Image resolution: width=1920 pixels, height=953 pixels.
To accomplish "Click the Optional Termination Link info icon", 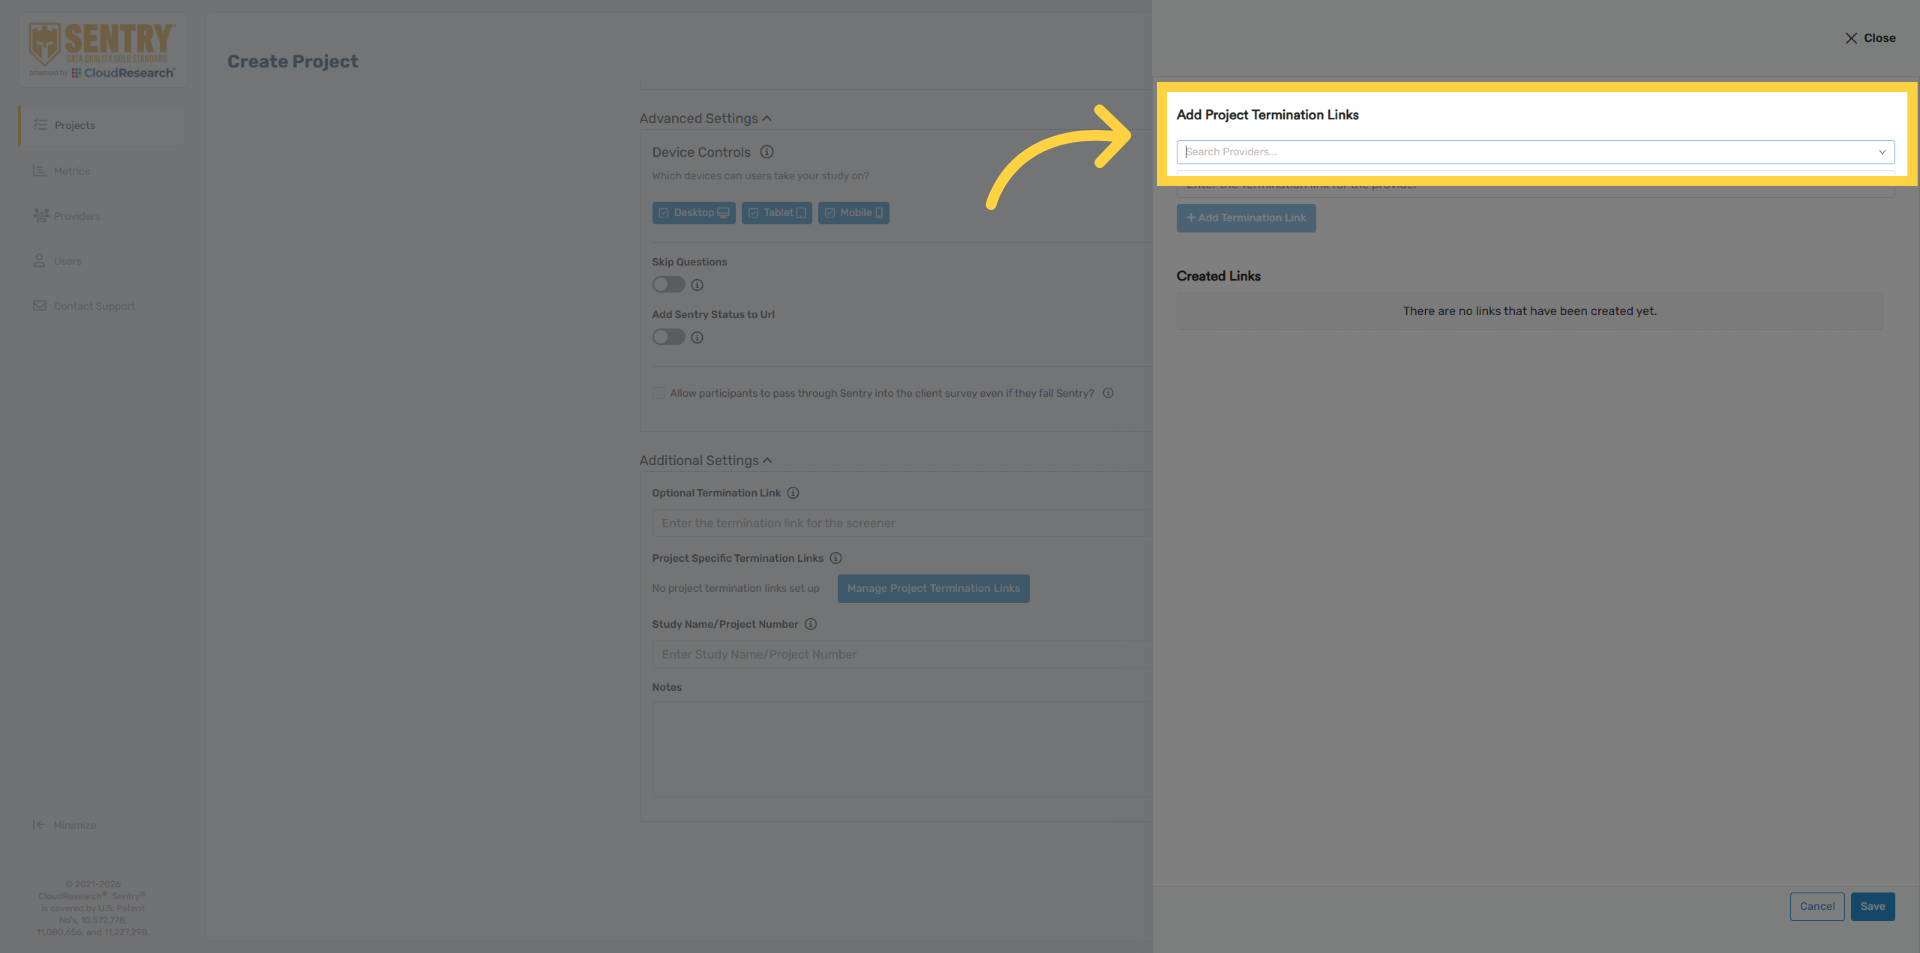I will [x=793, y=492].
